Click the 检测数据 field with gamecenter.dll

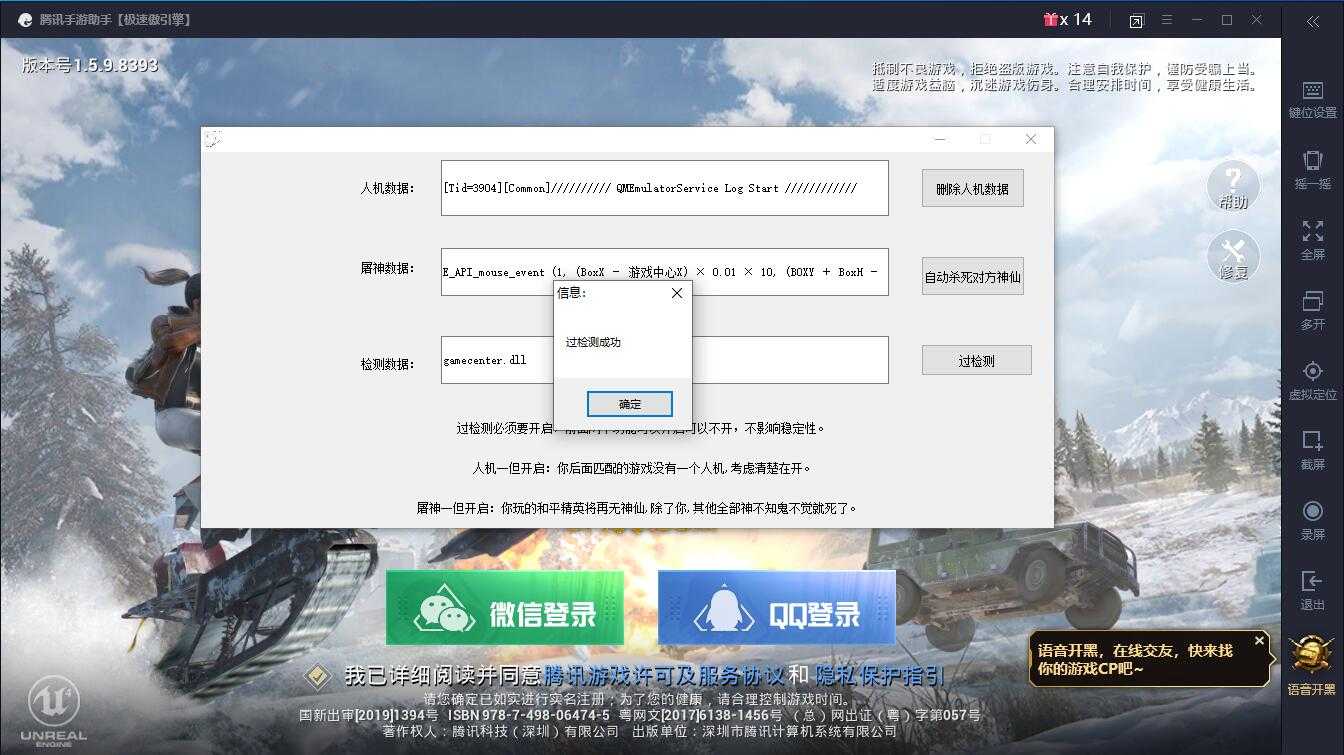tap(664, 360)
